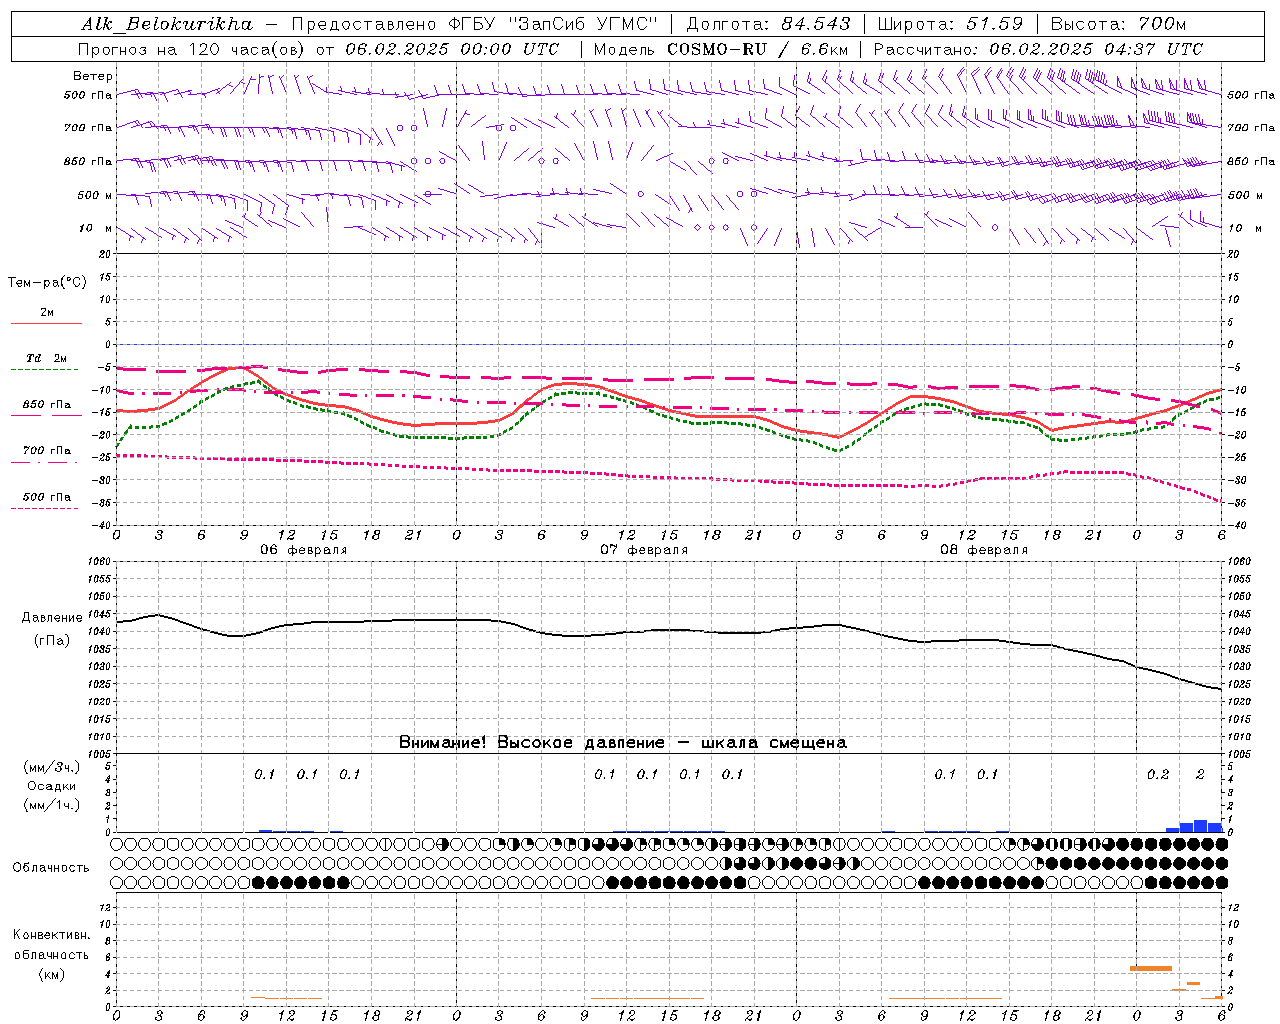
Task: Click the Тем-ра(°C) panel label
Action: (47, 283)
